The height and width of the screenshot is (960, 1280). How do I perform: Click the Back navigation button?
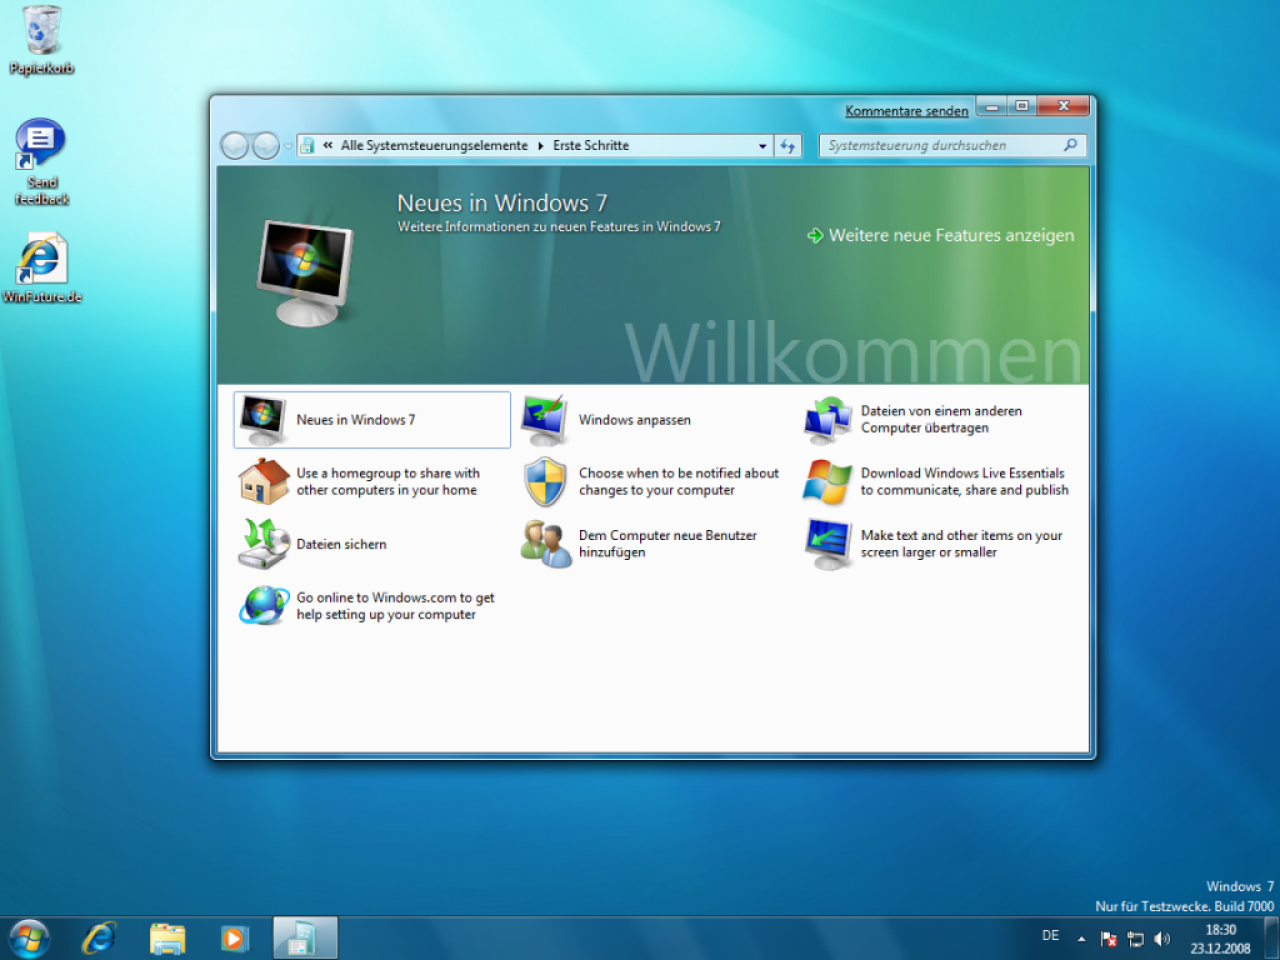click(x=234, y=146)
